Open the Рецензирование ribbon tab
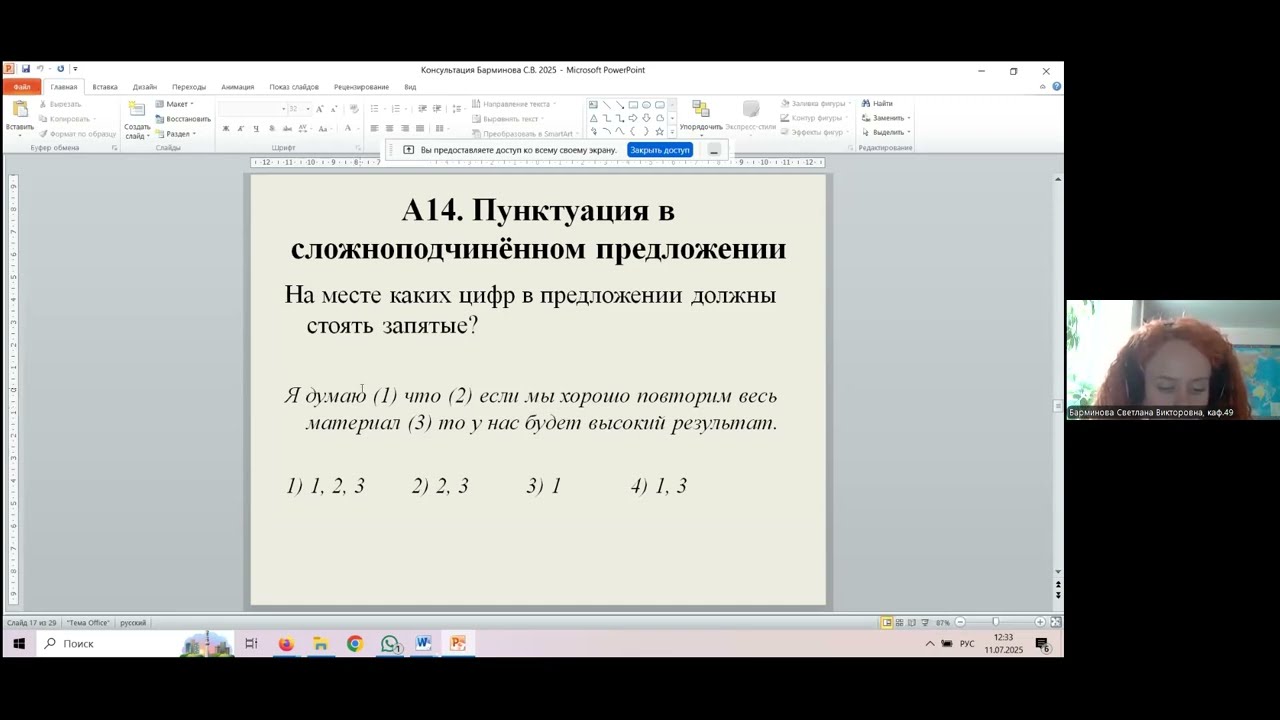 pos(362,87)
